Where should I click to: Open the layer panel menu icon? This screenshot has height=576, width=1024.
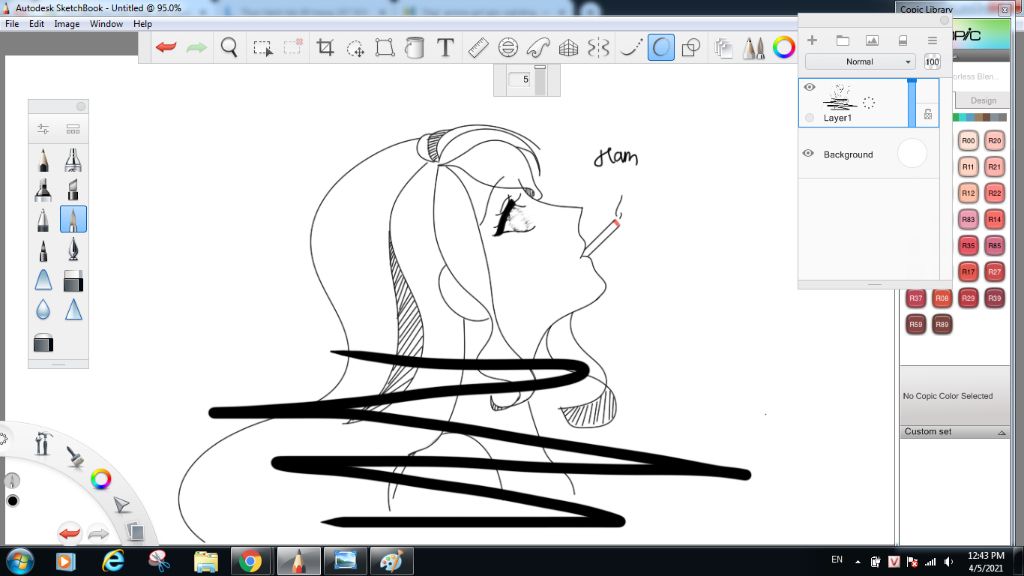[932, 40]
